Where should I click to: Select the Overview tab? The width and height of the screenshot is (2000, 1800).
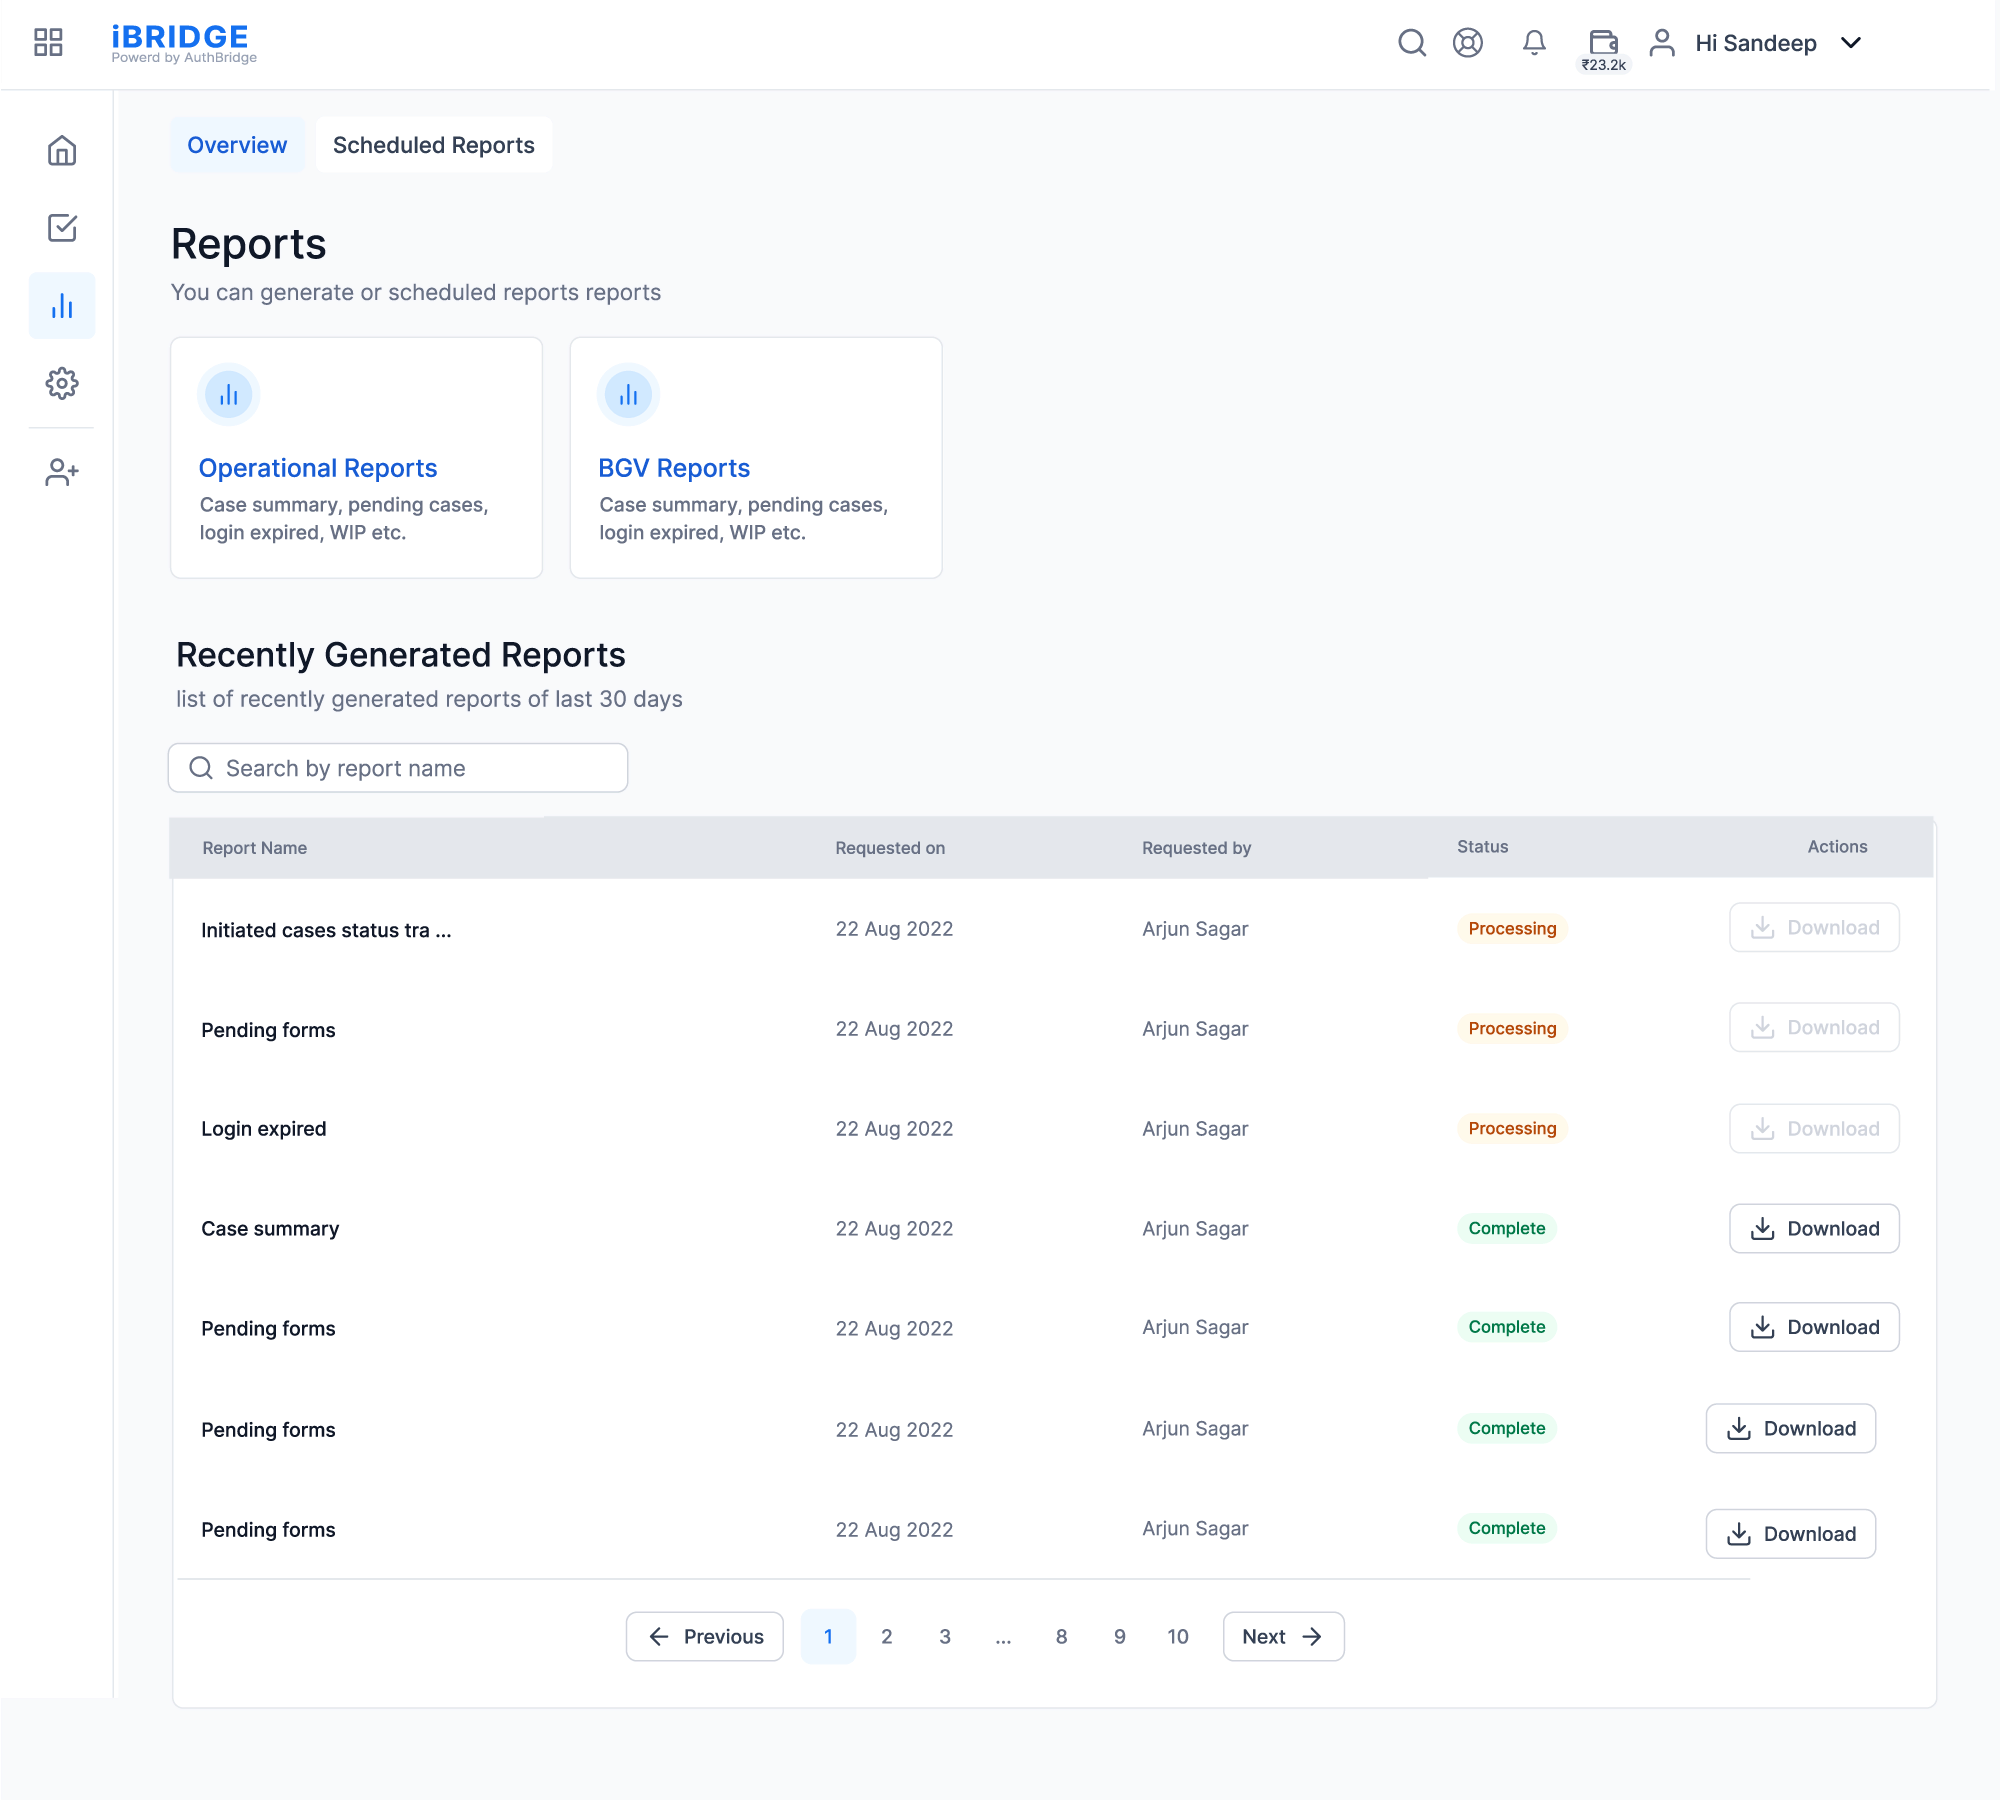point(237,145)
